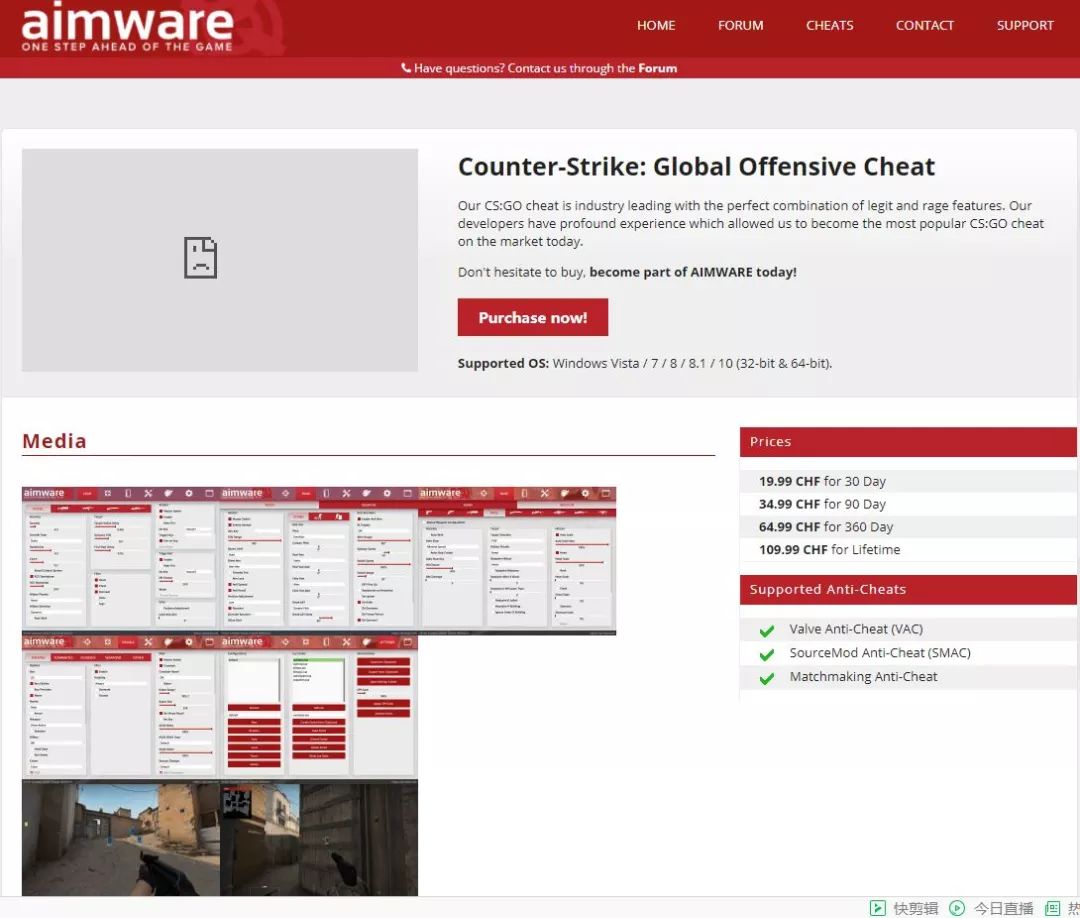The width and height of the screenshot is (1080, 918).
Task: Open the first menu screenshot thumbnail in Media
Action: 120,560
